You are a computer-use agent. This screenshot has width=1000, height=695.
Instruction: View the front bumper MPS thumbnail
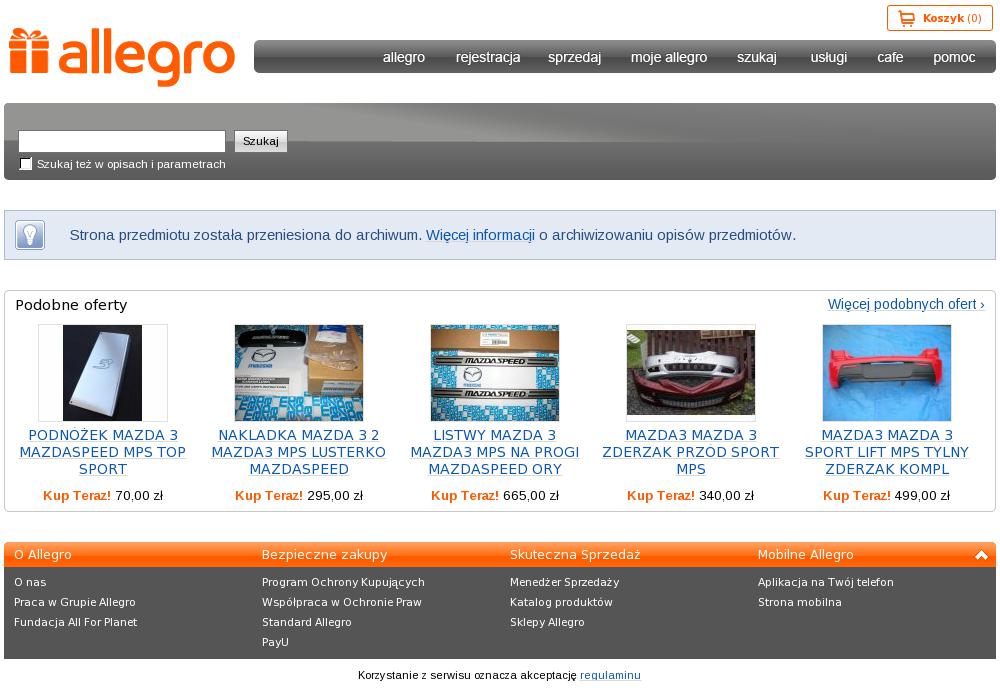[691, 373]
